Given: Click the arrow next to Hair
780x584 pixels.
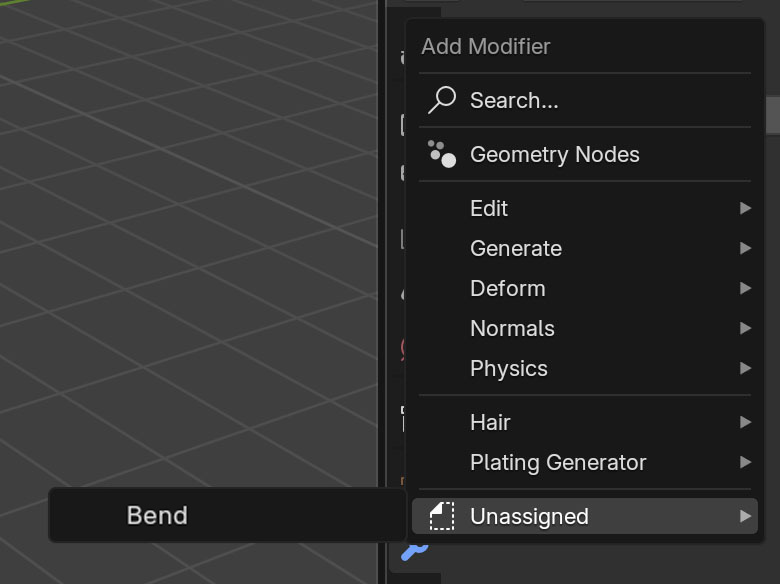Looking at the screenshot, I should point(745,422).
